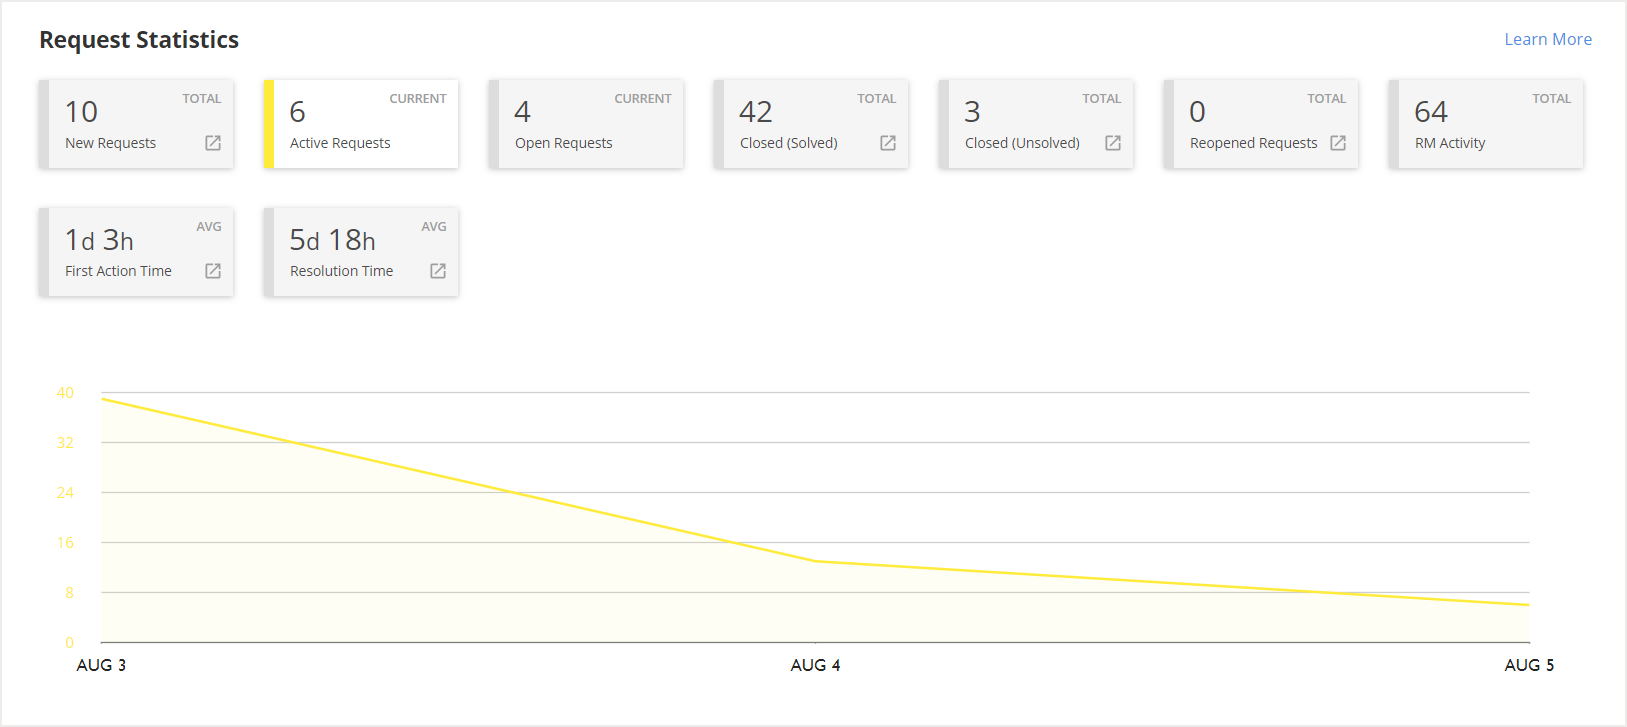This screenshot has height=727, width=1627.
Task: Click the Closed (Solved) total card
Action: (811, 124)
